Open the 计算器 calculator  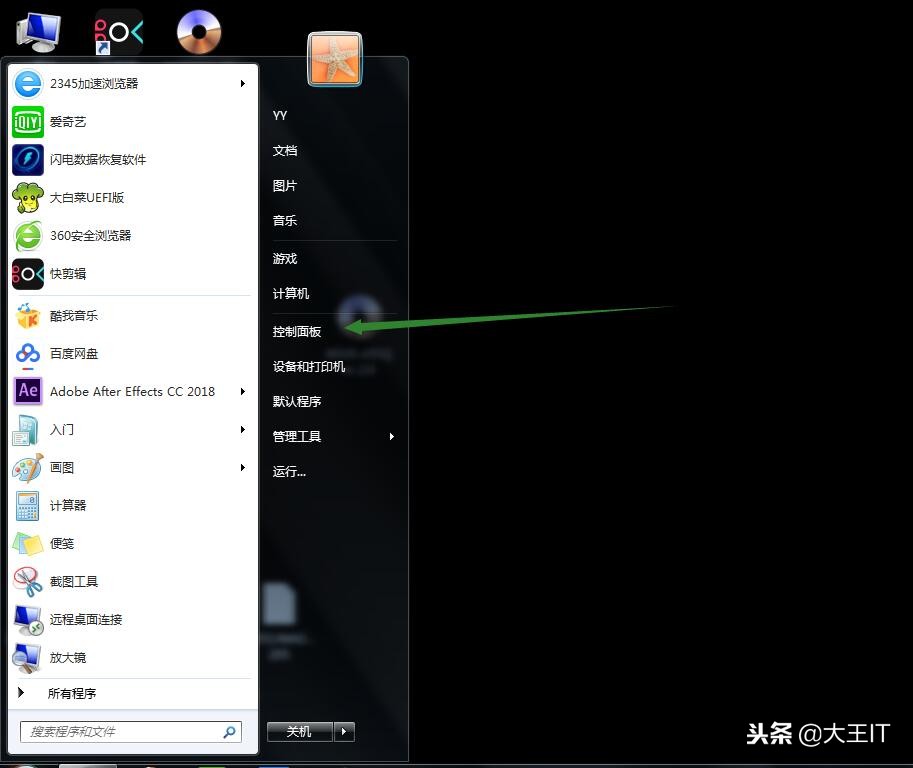(x=67, y=505)
